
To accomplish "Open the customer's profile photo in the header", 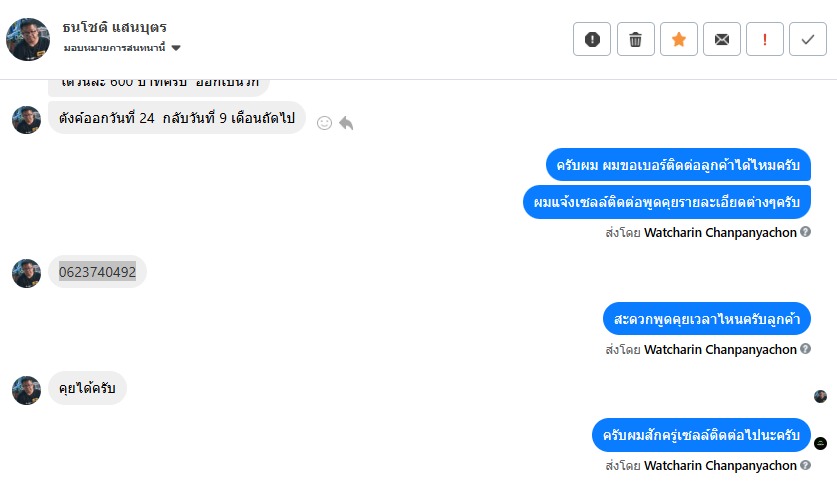I will (x=28, y=39).
